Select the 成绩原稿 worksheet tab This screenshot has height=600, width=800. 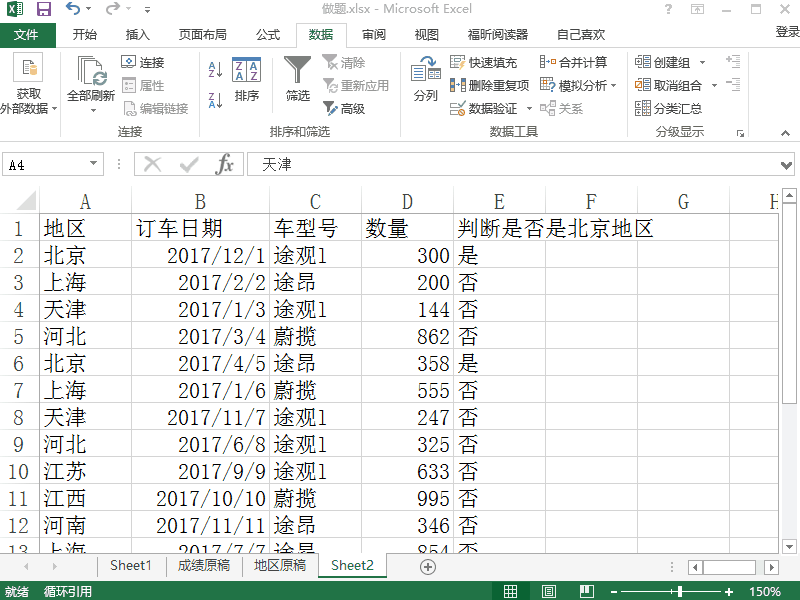click(x=204, y=565)
